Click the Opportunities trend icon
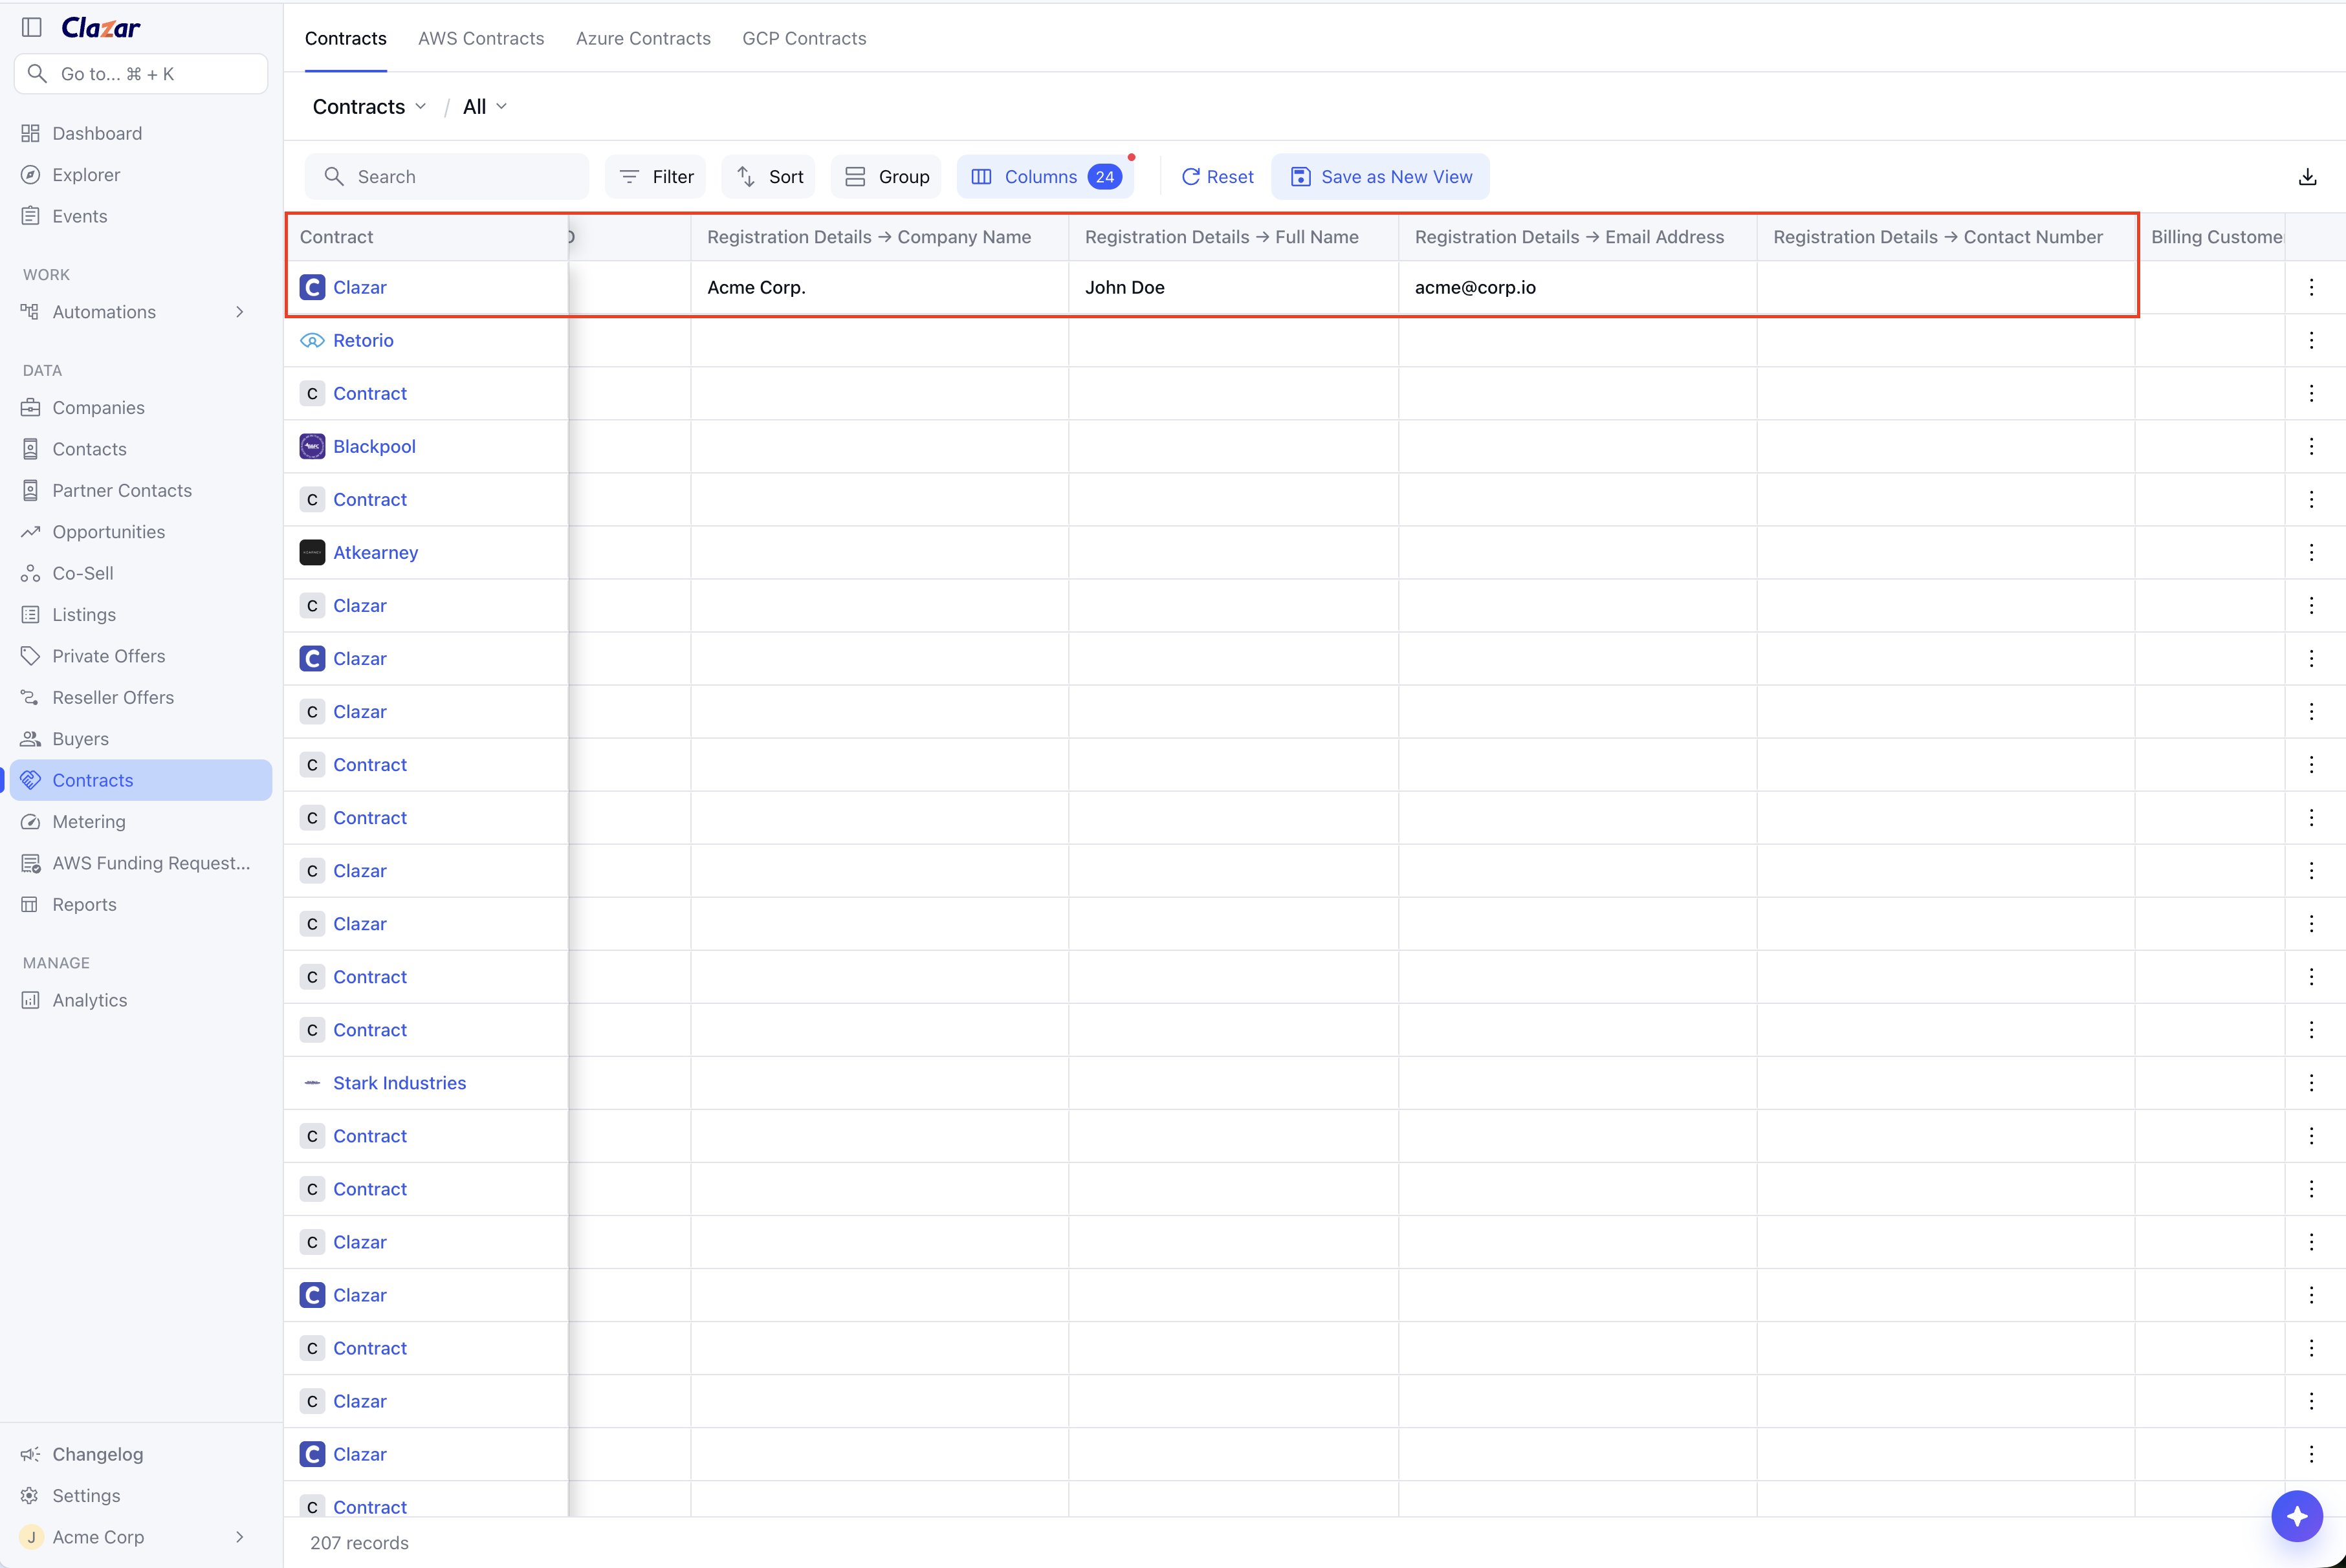 pyautogui.click(x=30, y=532)
